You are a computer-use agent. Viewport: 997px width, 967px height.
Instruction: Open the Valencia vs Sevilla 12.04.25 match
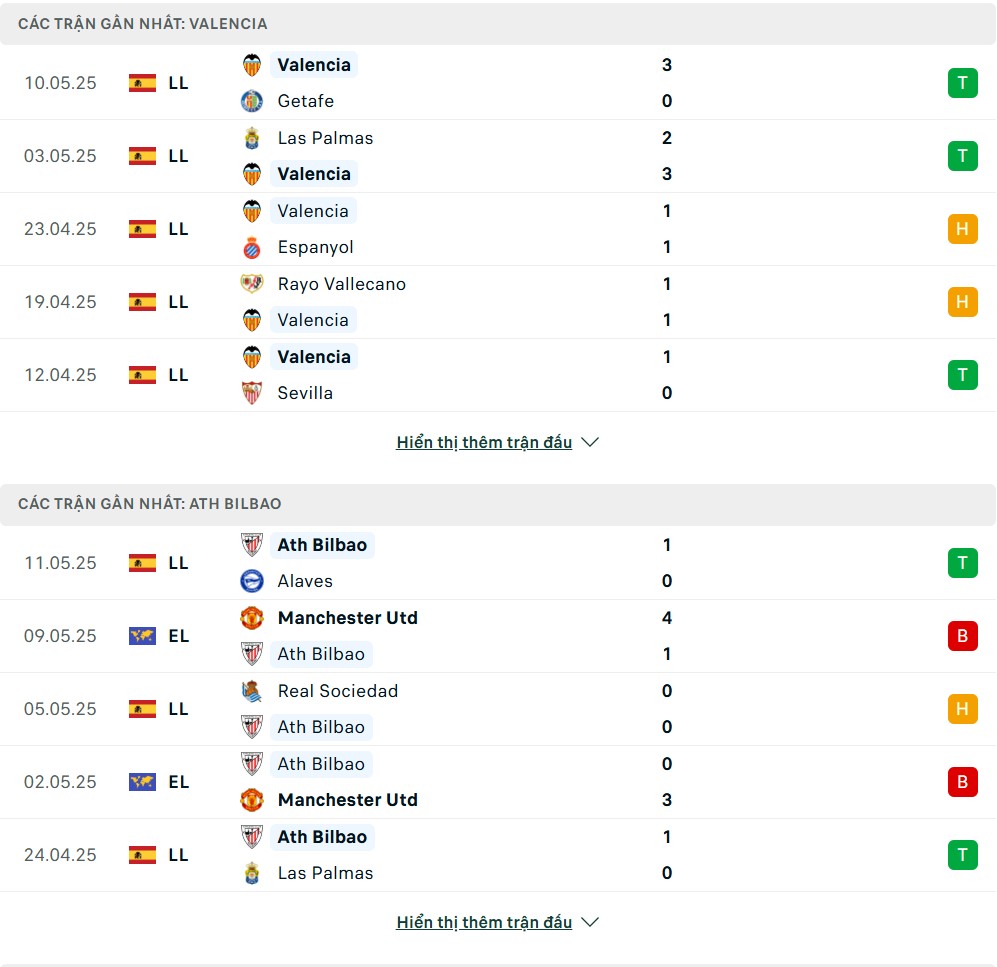tap(498, 375)
